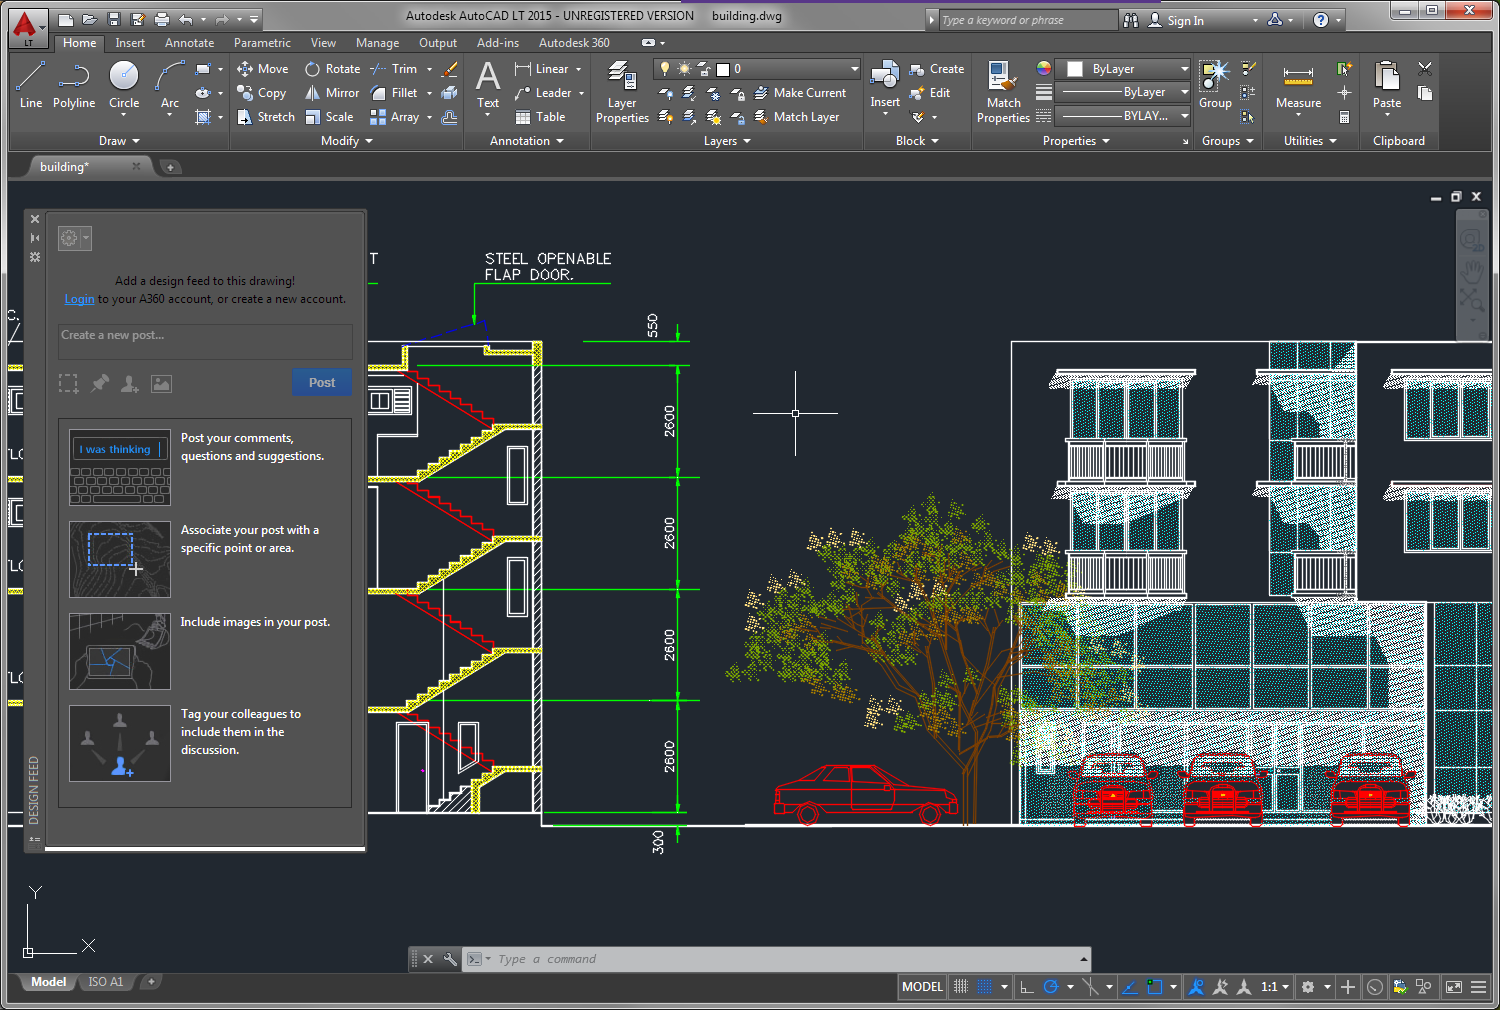
Task: Open the layer name dropdown
Action: click(x=854, y=69)
